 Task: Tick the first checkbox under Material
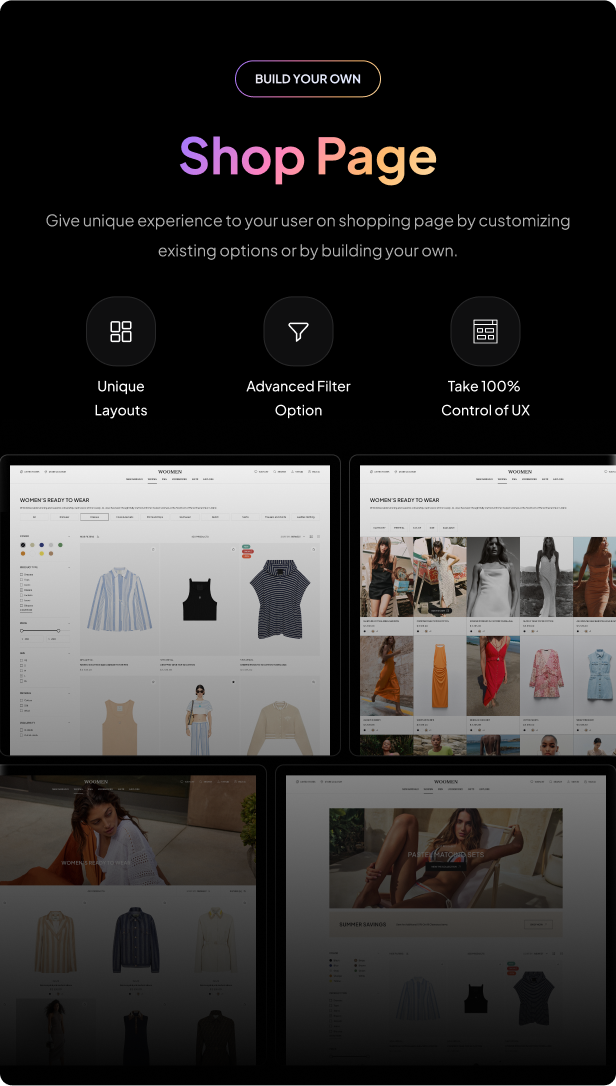21,700
